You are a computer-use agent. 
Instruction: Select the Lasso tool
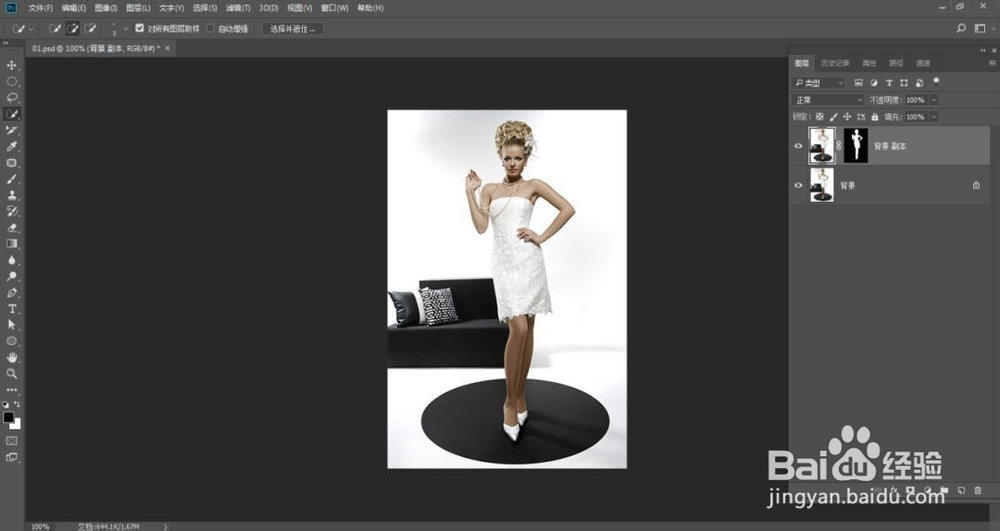(x=11, y=98)
